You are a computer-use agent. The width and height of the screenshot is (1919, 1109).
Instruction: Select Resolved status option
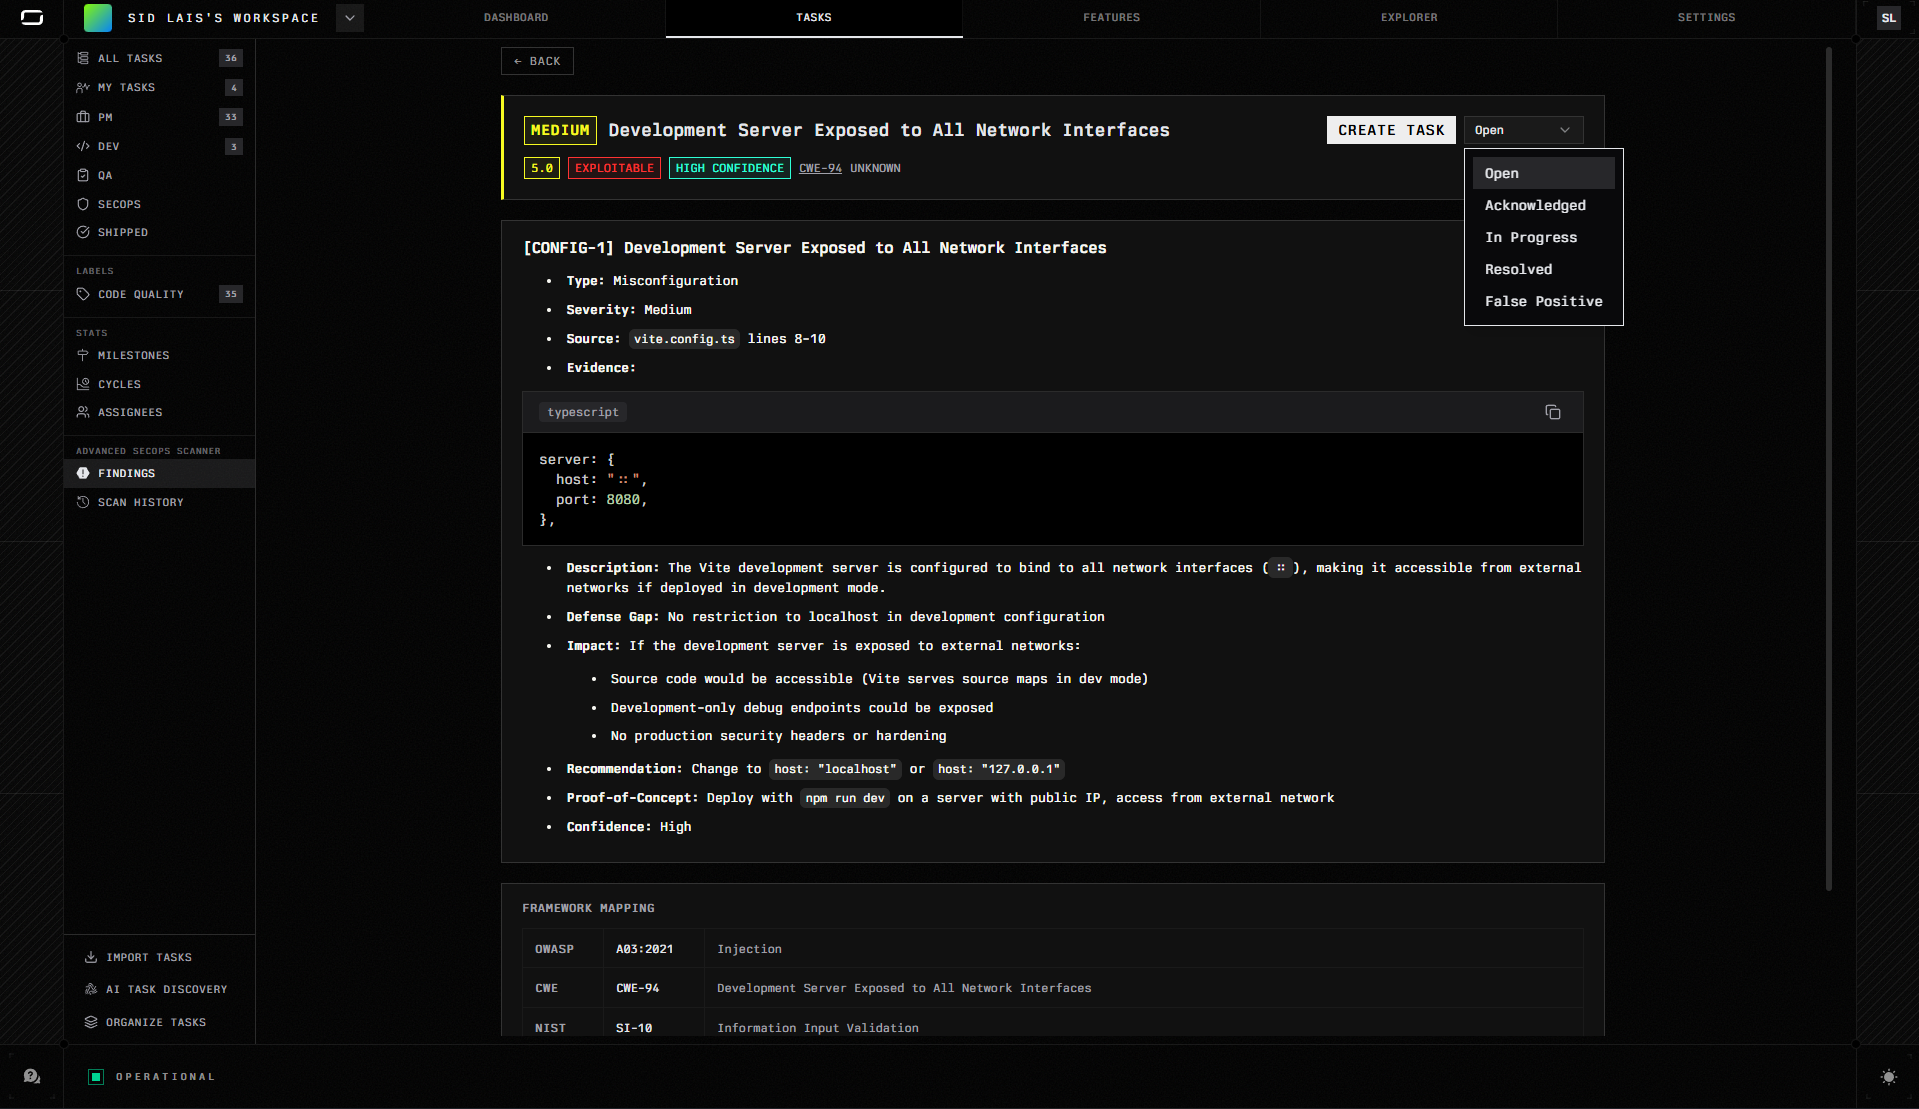coord(1543,269)
